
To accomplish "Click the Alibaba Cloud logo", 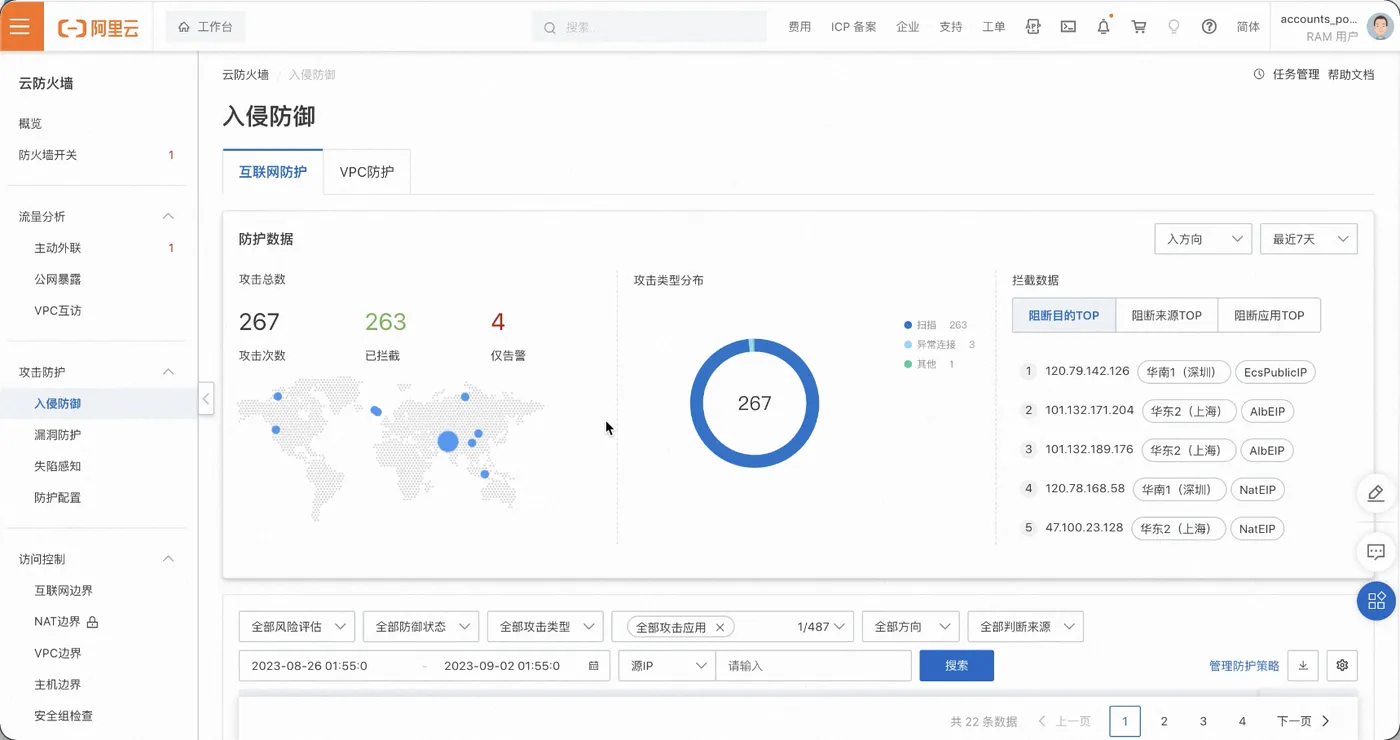I will [x=98, y=28].
